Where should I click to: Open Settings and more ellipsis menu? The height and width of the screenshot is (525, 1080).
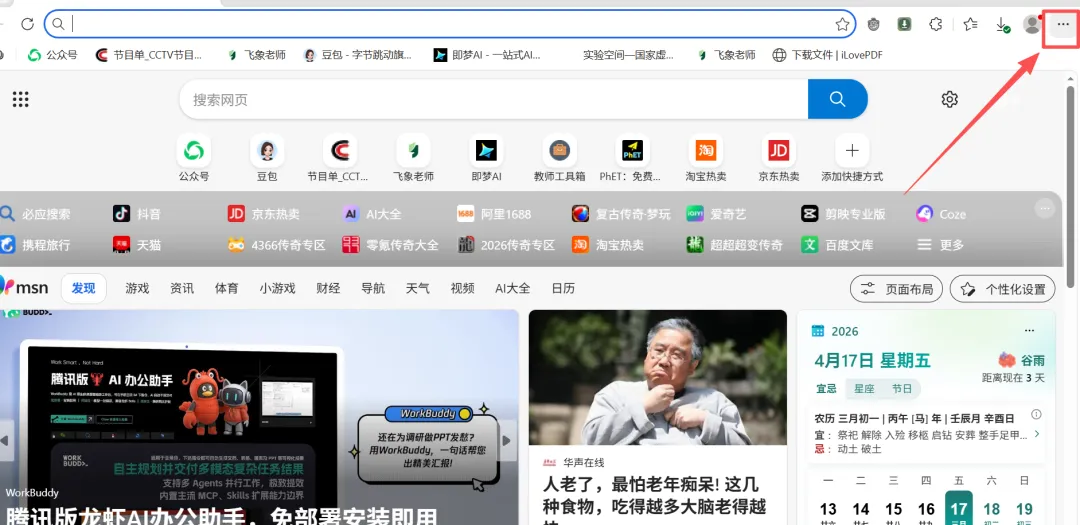(1063, 24)
